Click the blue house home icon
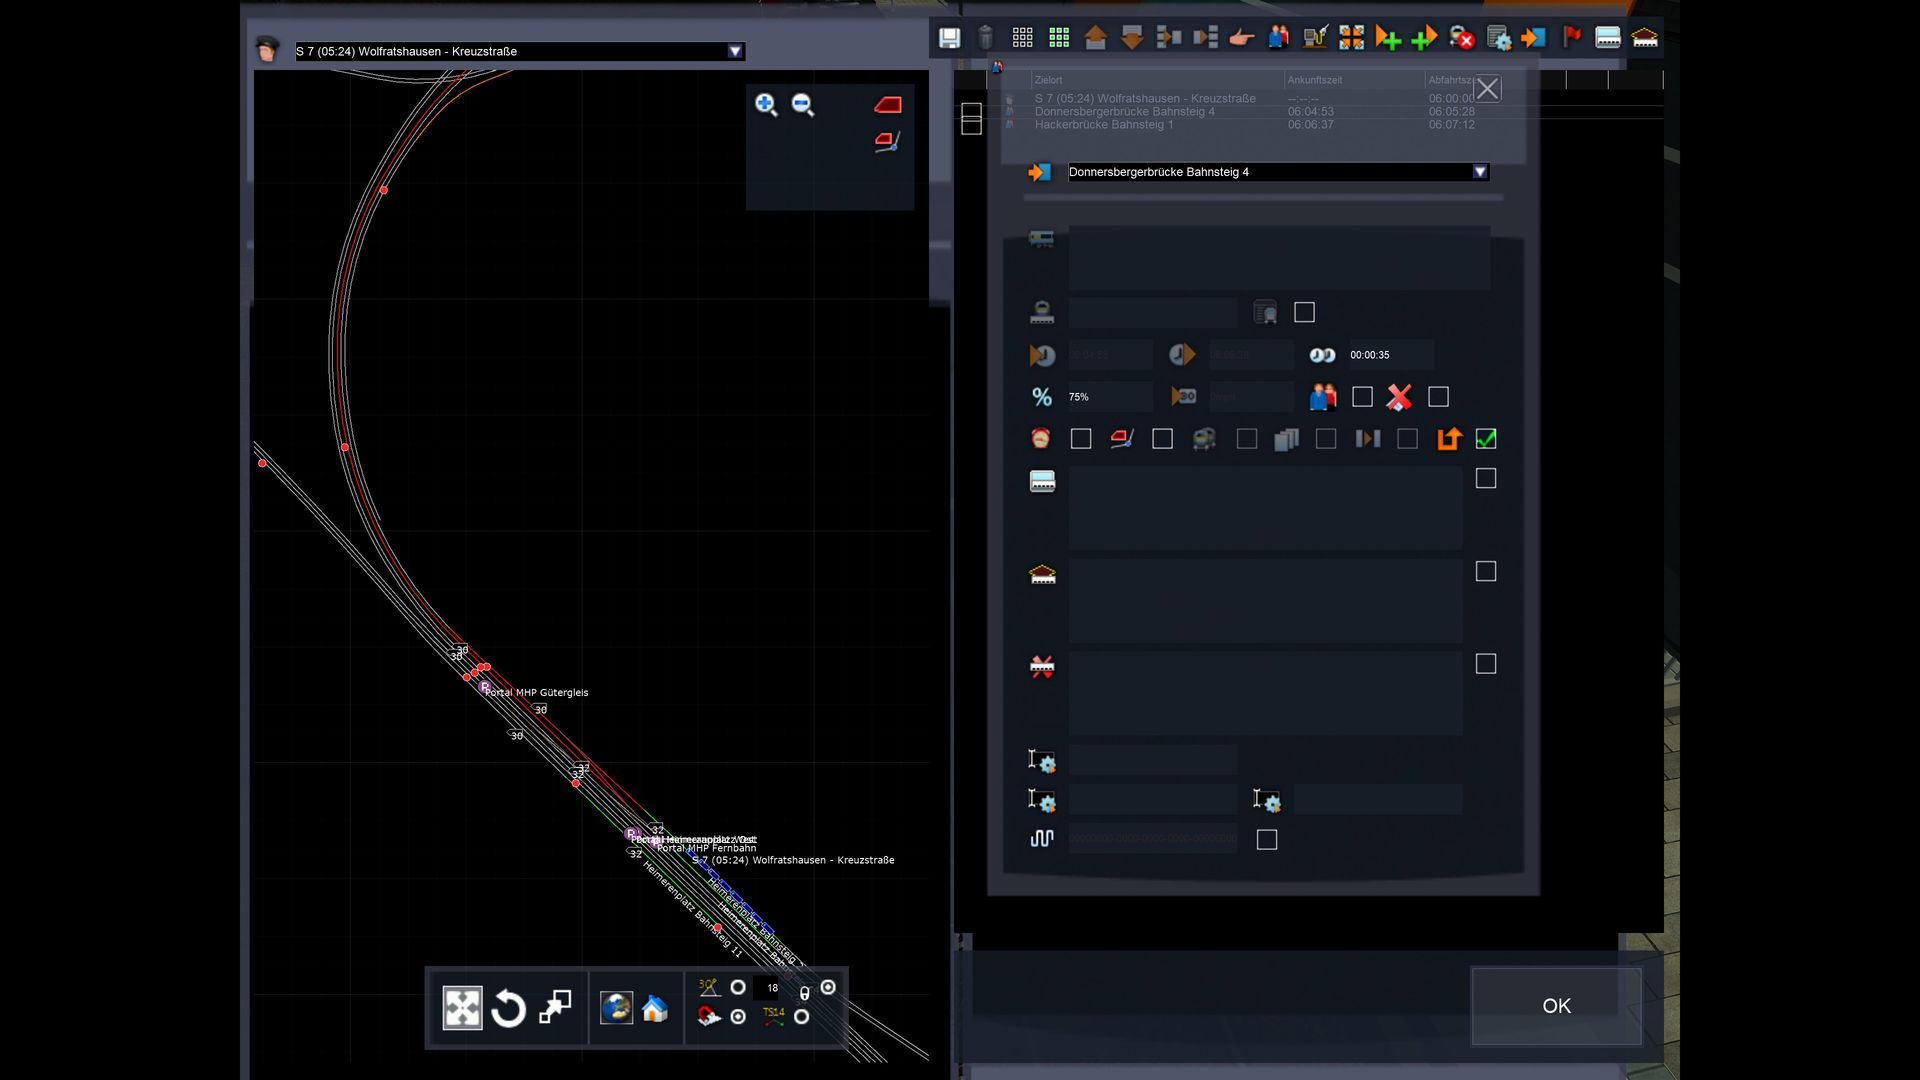1920x1080 pixels. click(655, 1008)
